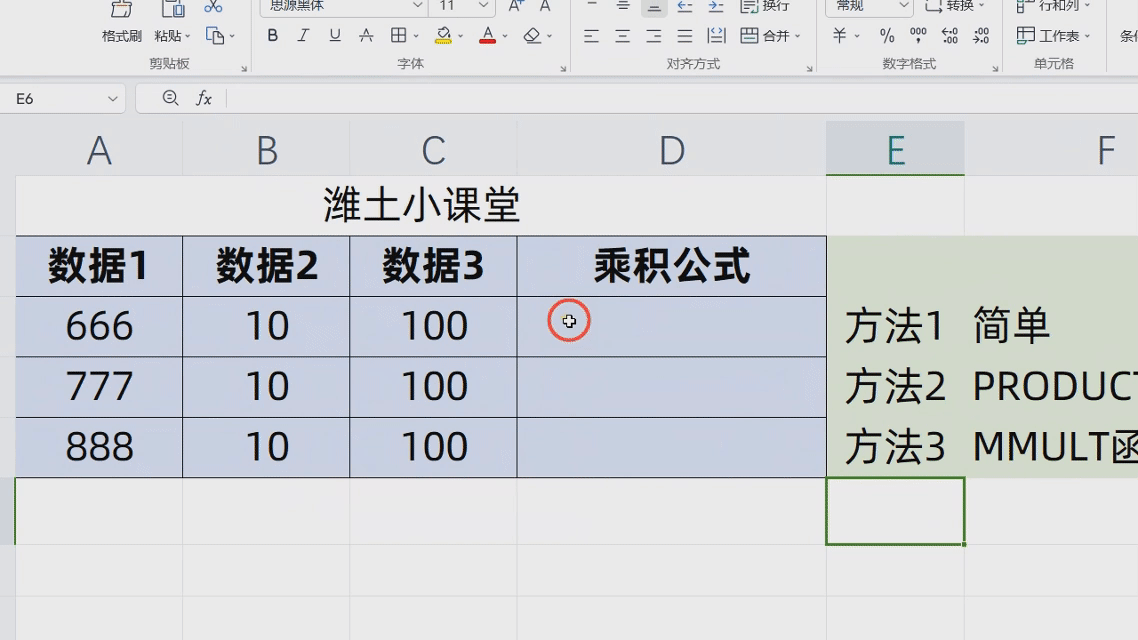Toggle bottom vertical alignment
Screen dimensions: 1138x640
pyautogui.click(x=654, y=7)
